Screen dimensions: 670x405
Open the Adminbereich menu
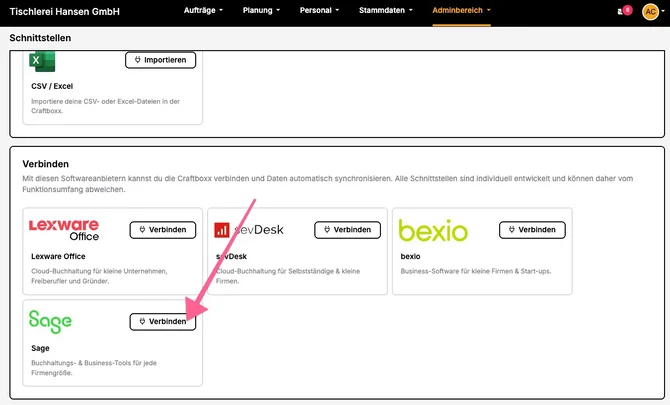(x=461, y=10)
